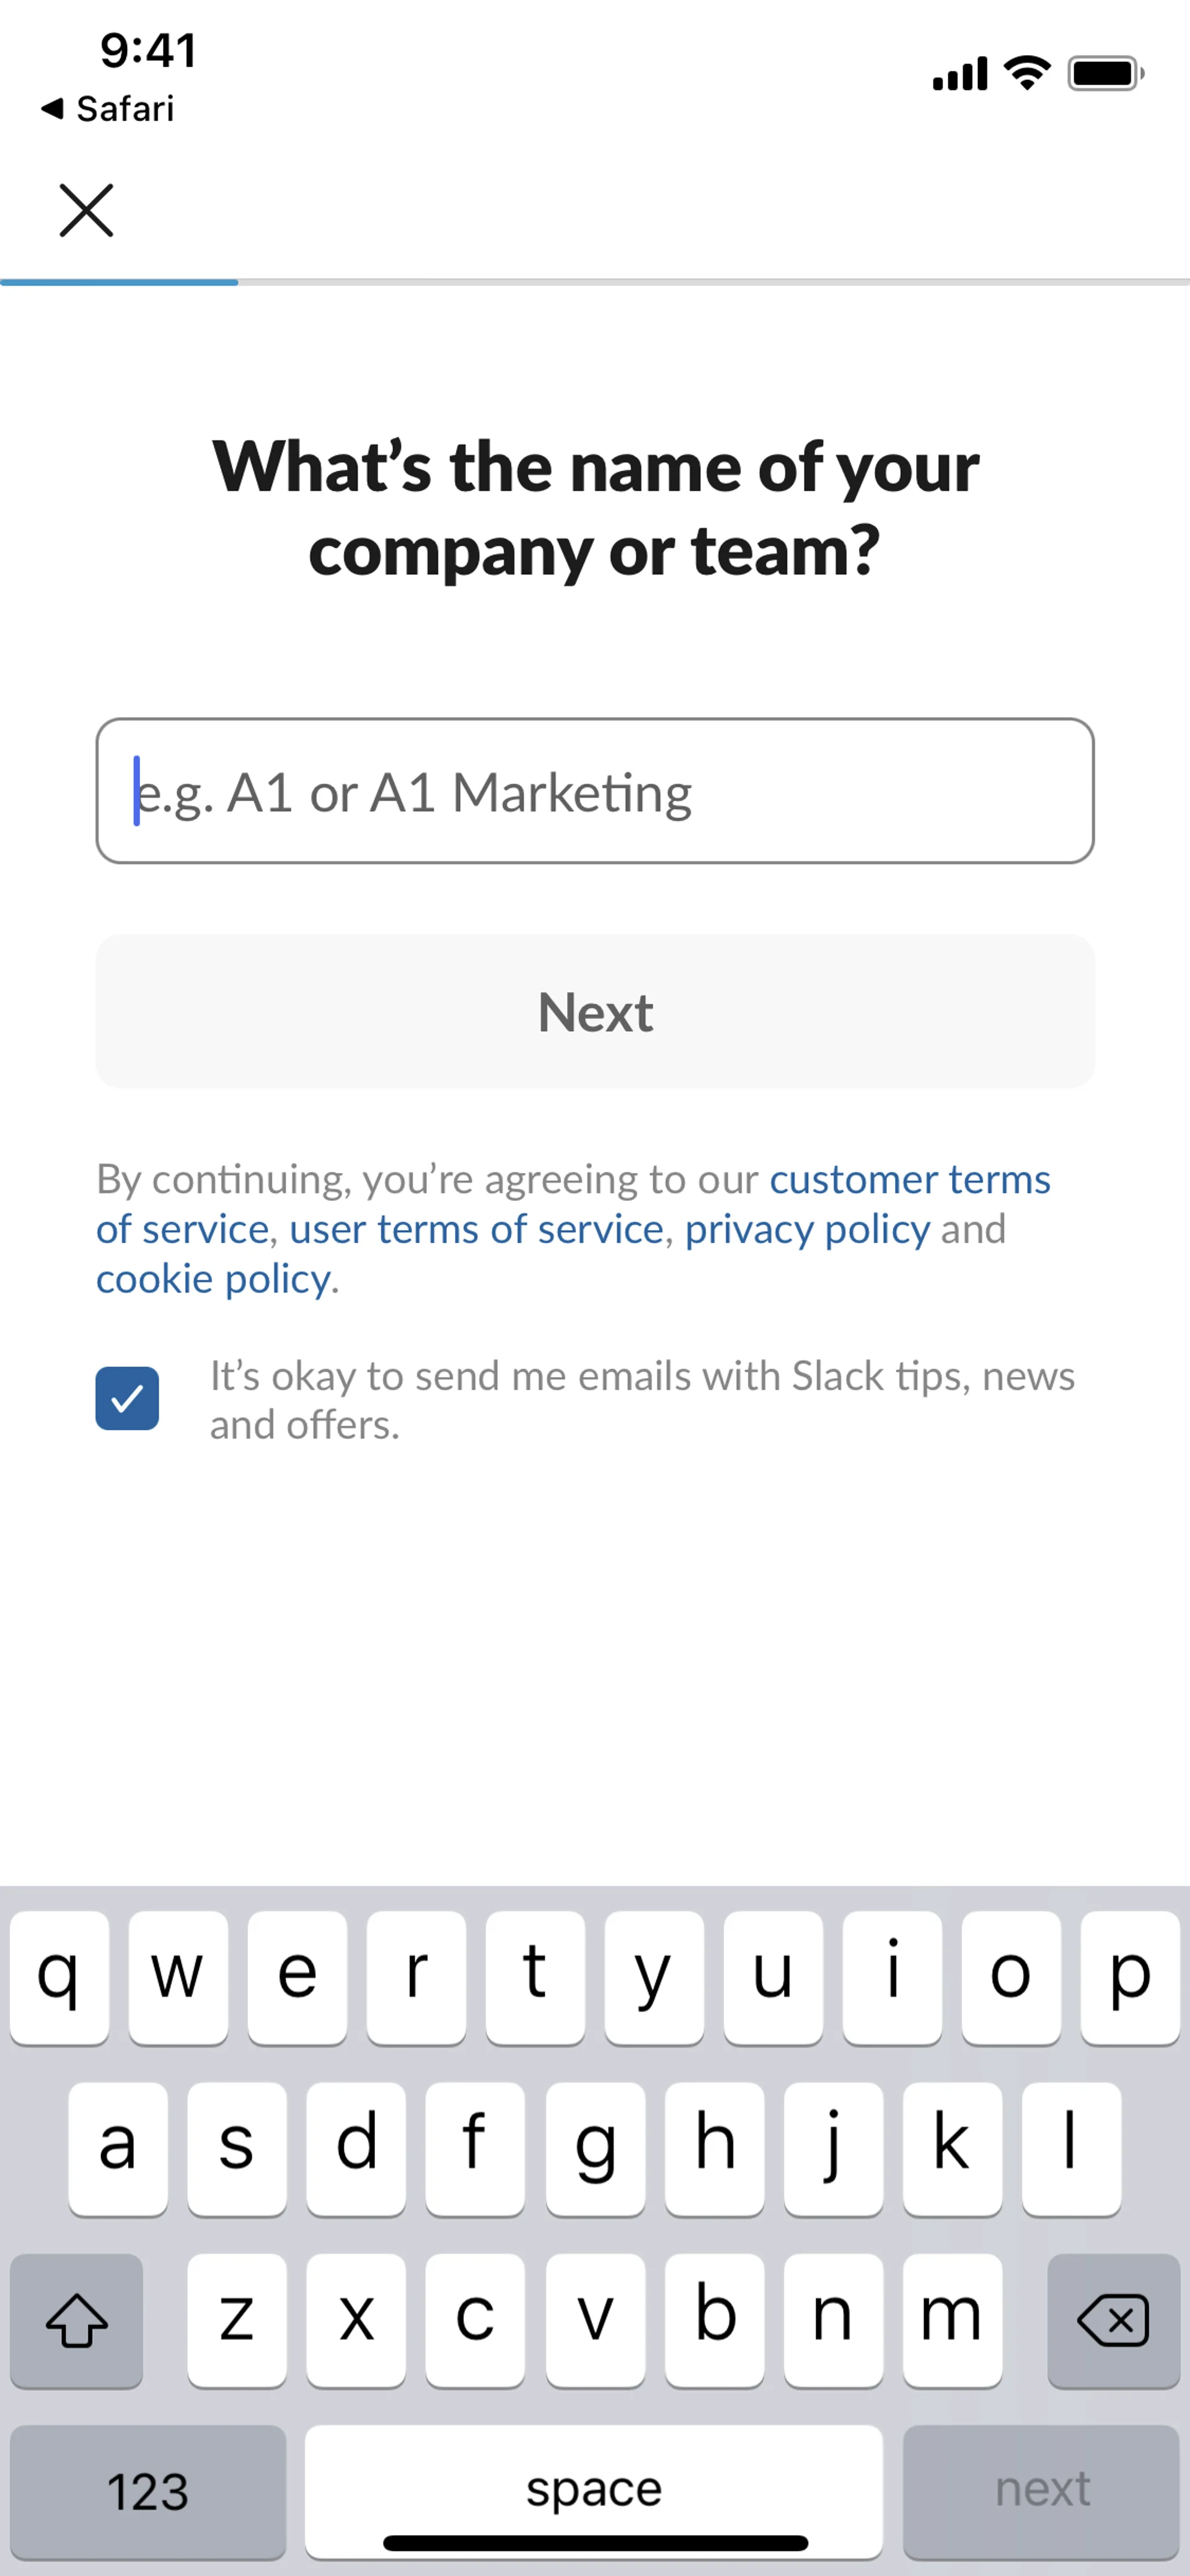Tap the gray Next button
This screenshot has width=1190, height=2576.
tap(595, 1012)
